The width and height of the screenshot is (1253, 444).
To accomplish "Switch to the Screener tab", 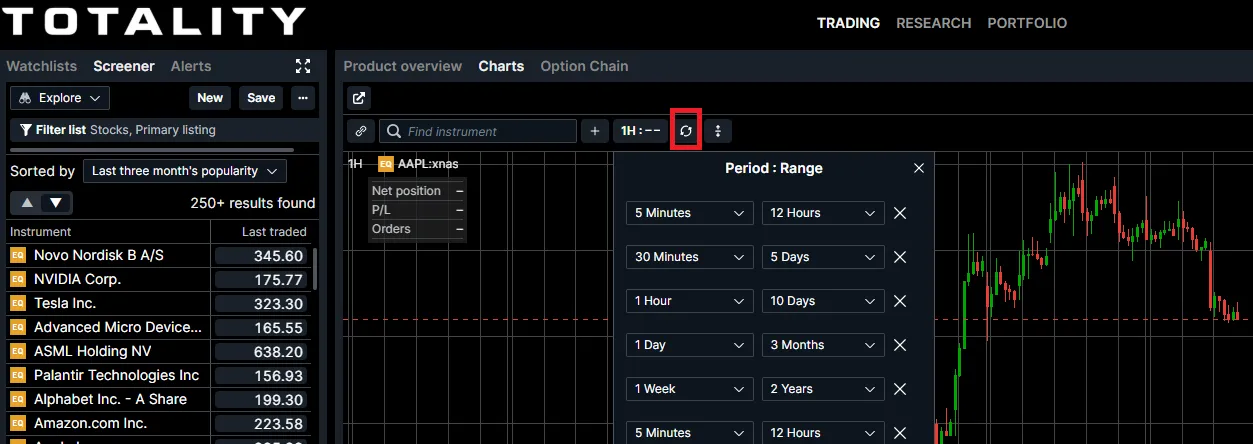I will coord(124,66).
